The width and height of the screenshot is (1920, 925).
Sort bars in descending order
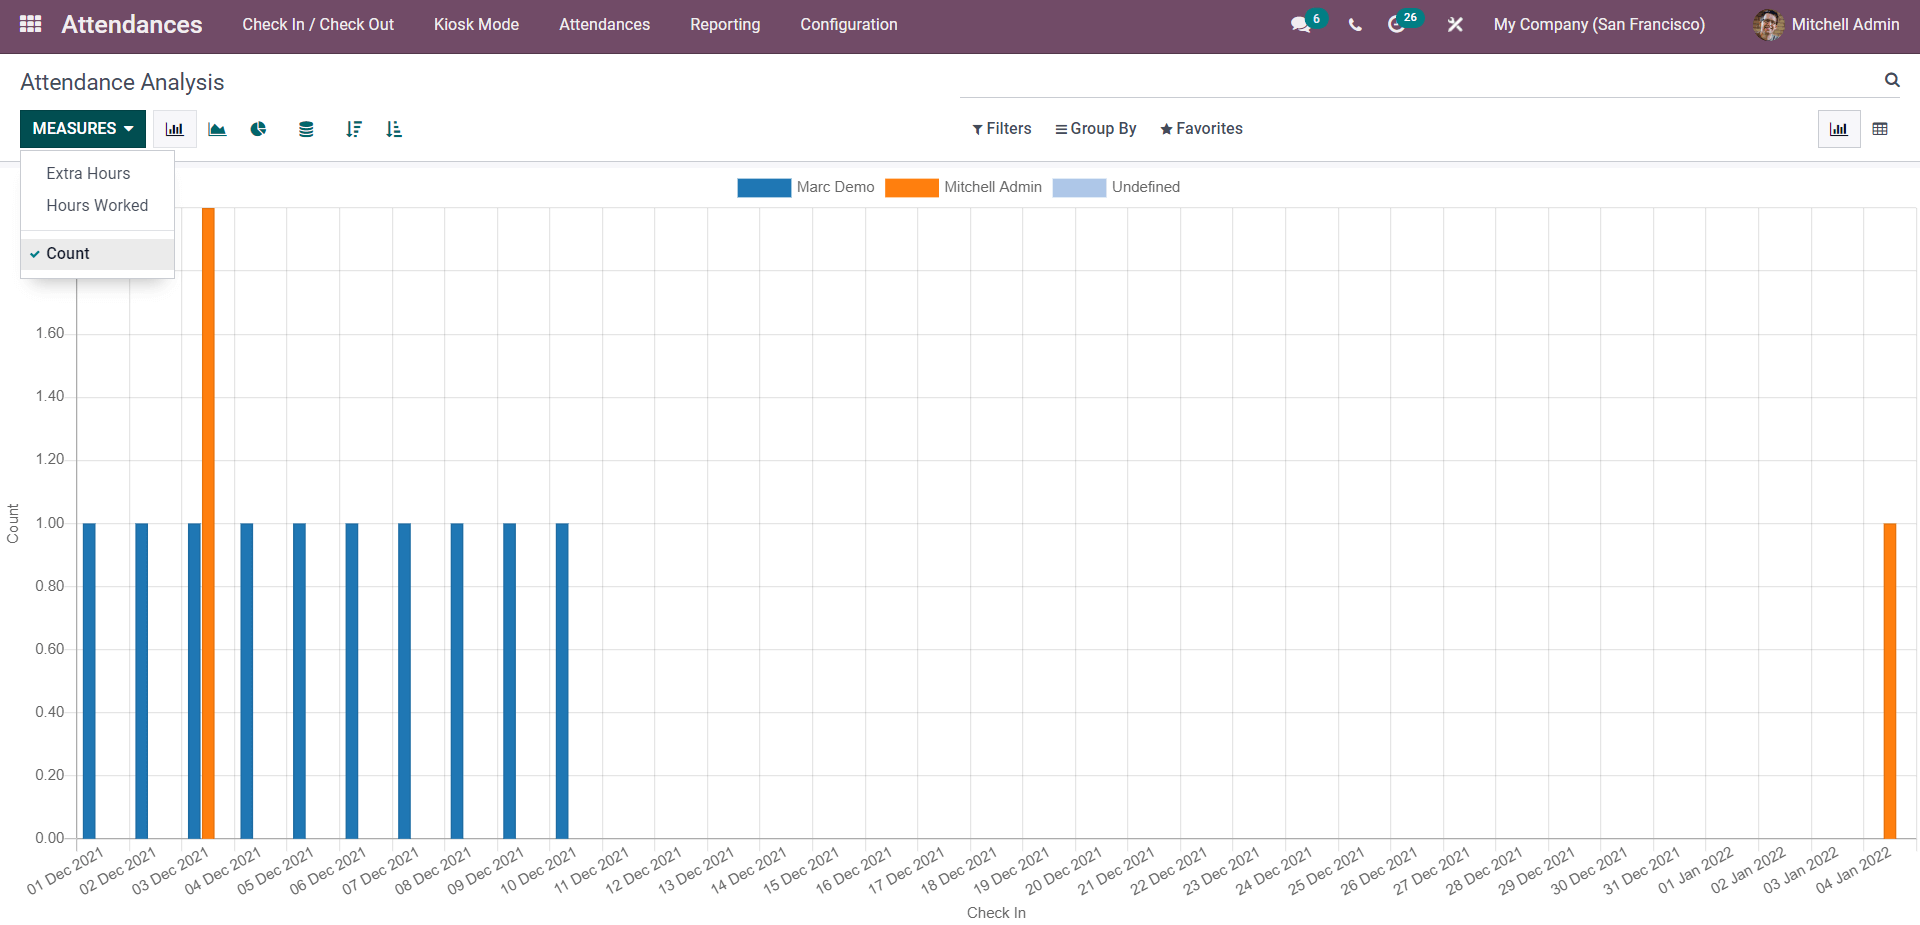[x=353, y=129]
